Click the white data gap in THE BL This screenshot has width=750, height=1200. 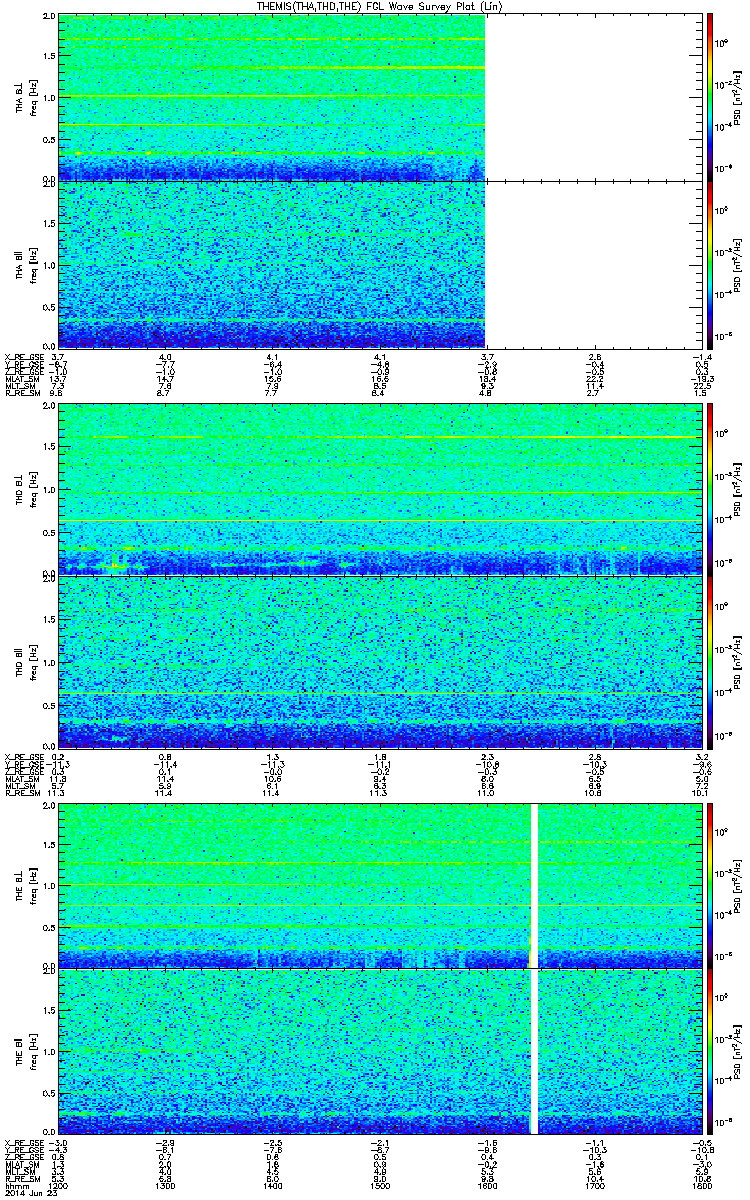click(x=533, y=885)
